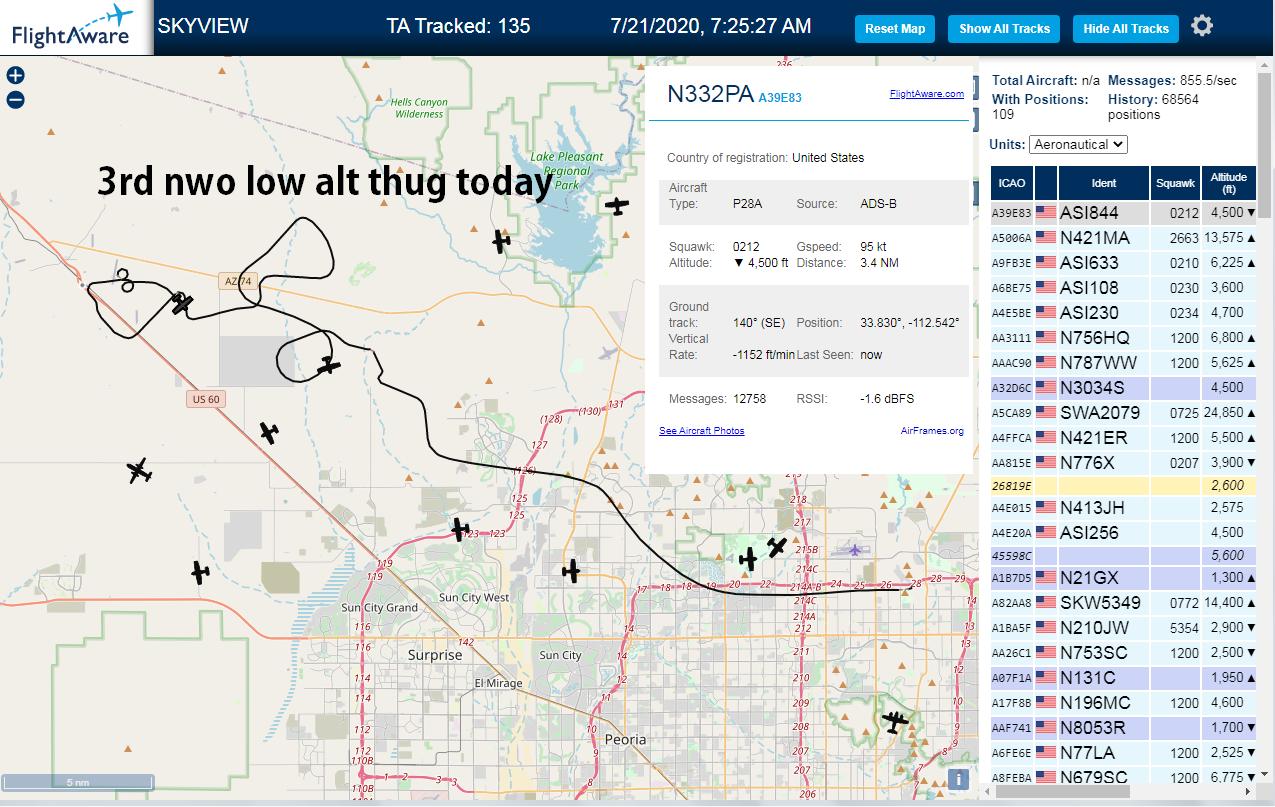Zoom out the map with minus icon
This screenshot has width=1275, height=807.
(15, 100)
